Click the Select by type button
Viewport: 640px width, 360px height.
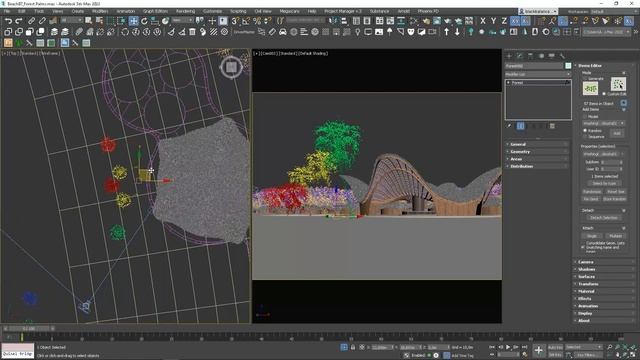[x=604, y=184]
